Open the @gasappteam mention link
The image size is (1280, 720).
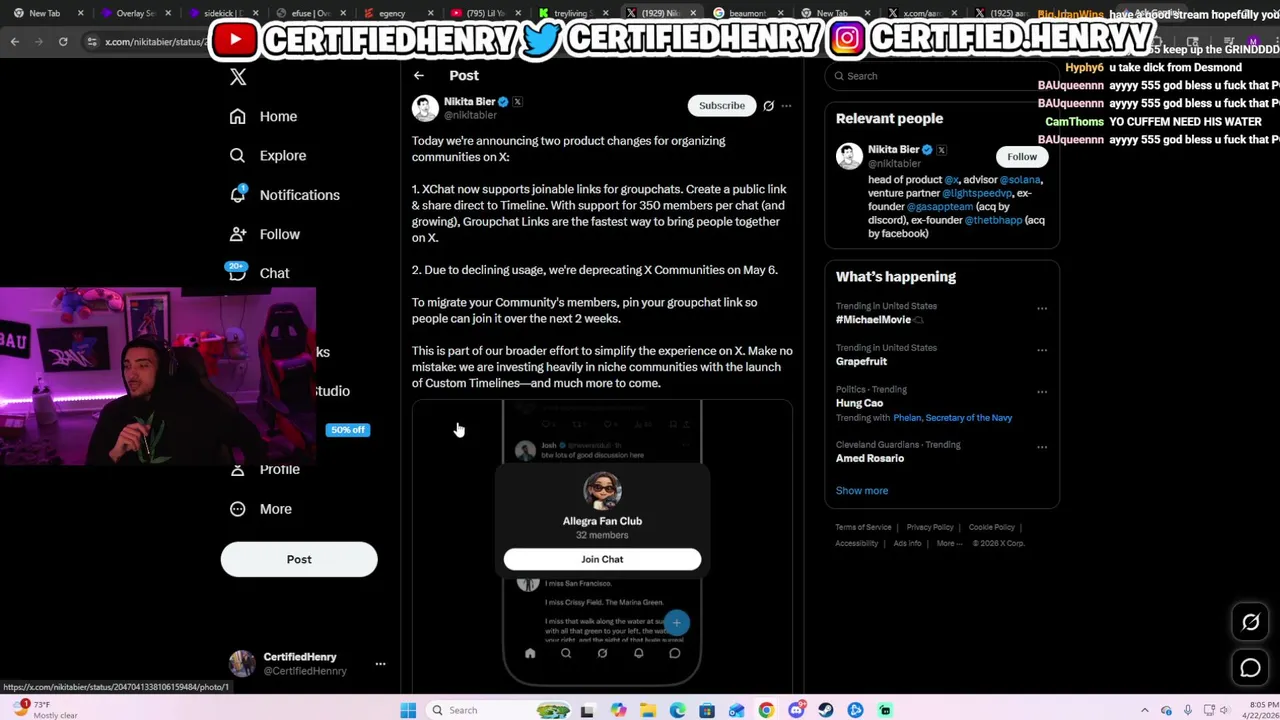point(940,207)
